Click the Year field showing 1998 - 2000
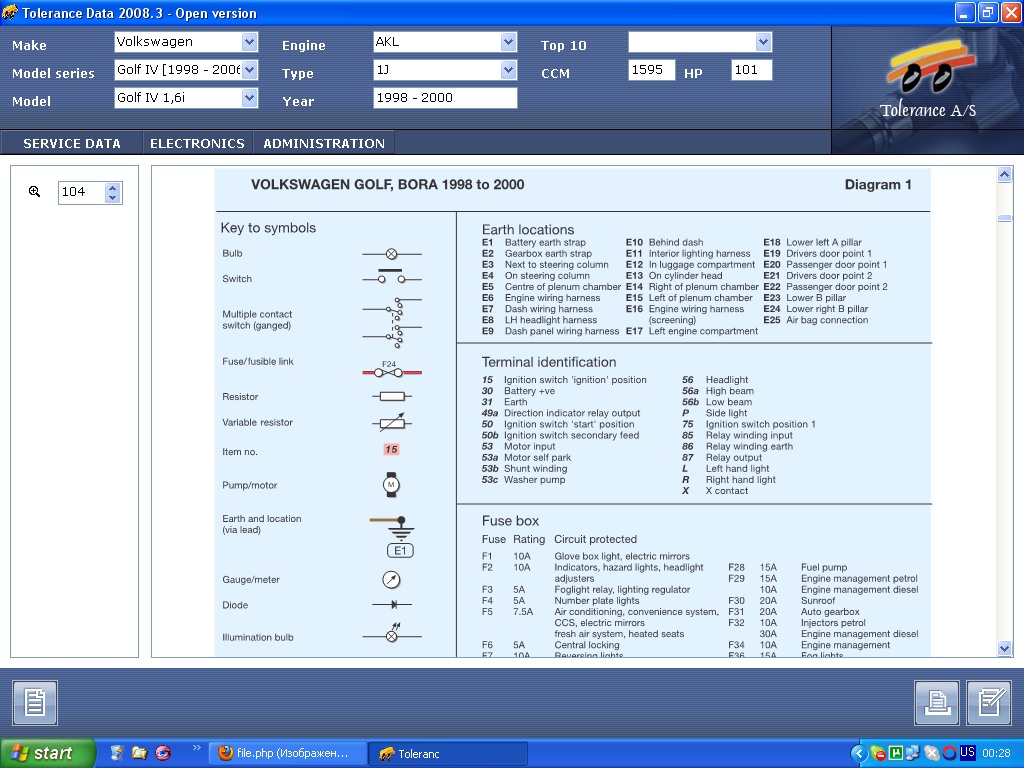This screenshot has width=1024, height=768. 445,98
